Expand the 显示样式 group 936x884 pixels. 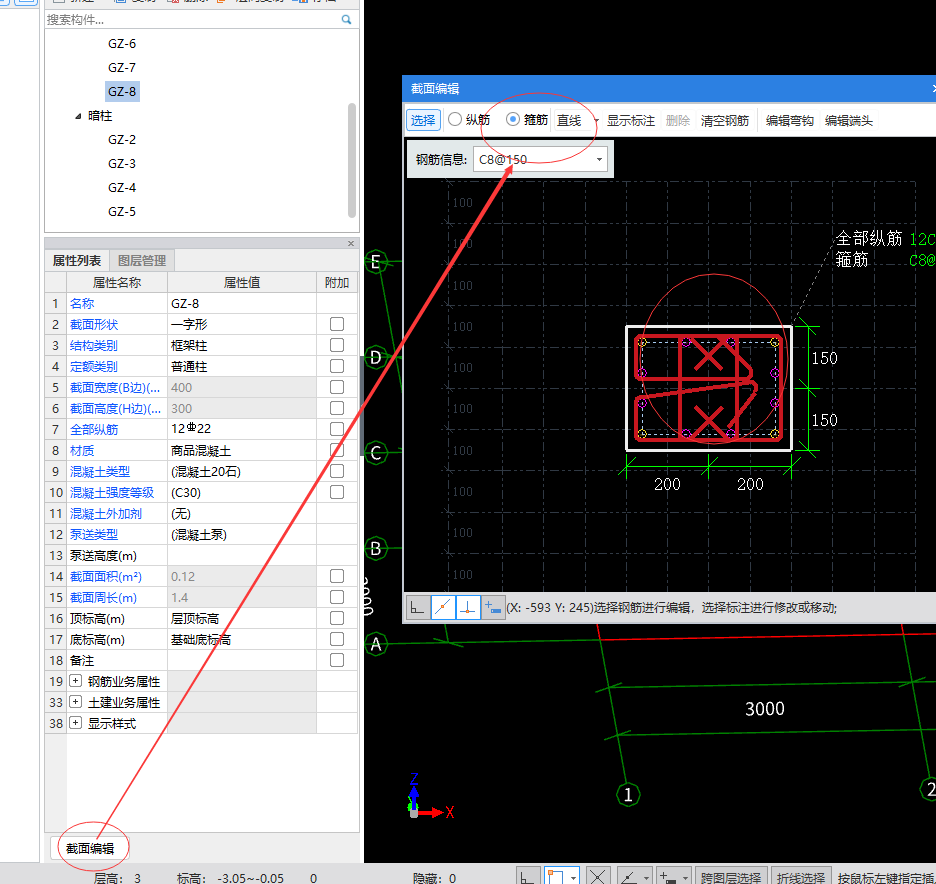point(76,723)
